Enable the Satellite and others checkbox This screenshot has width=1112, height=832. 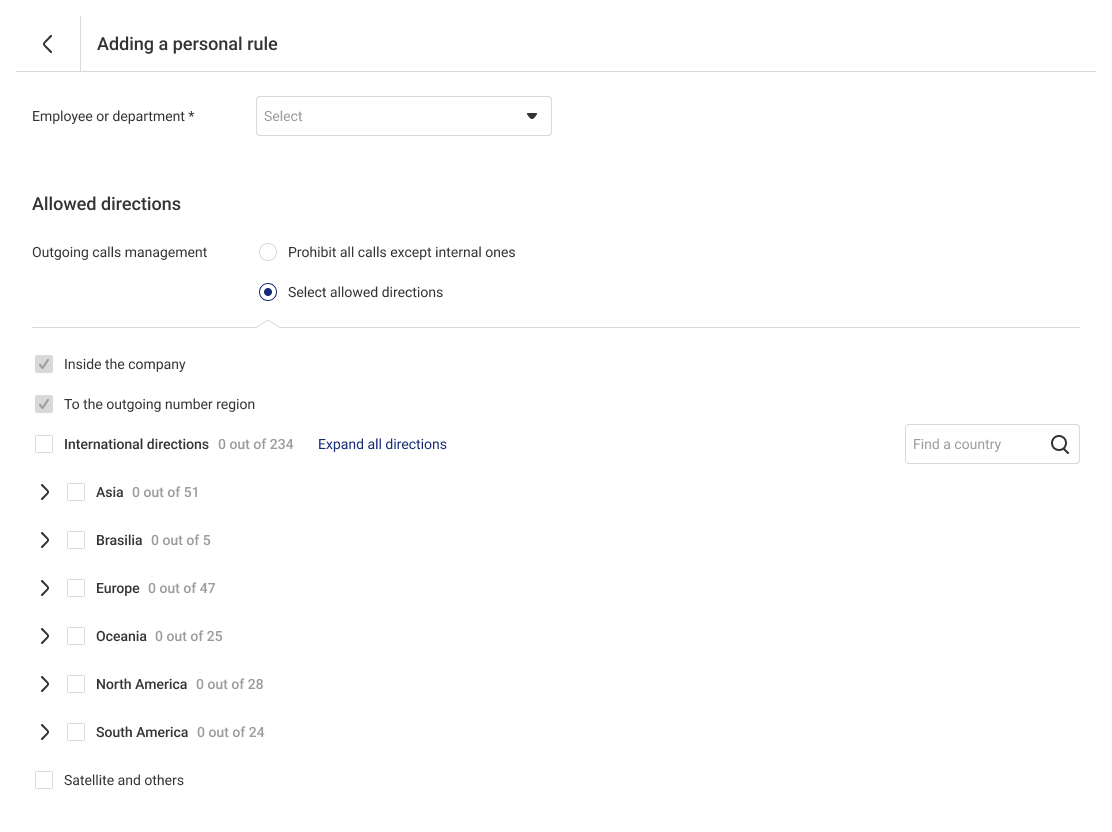coord(44,780)
